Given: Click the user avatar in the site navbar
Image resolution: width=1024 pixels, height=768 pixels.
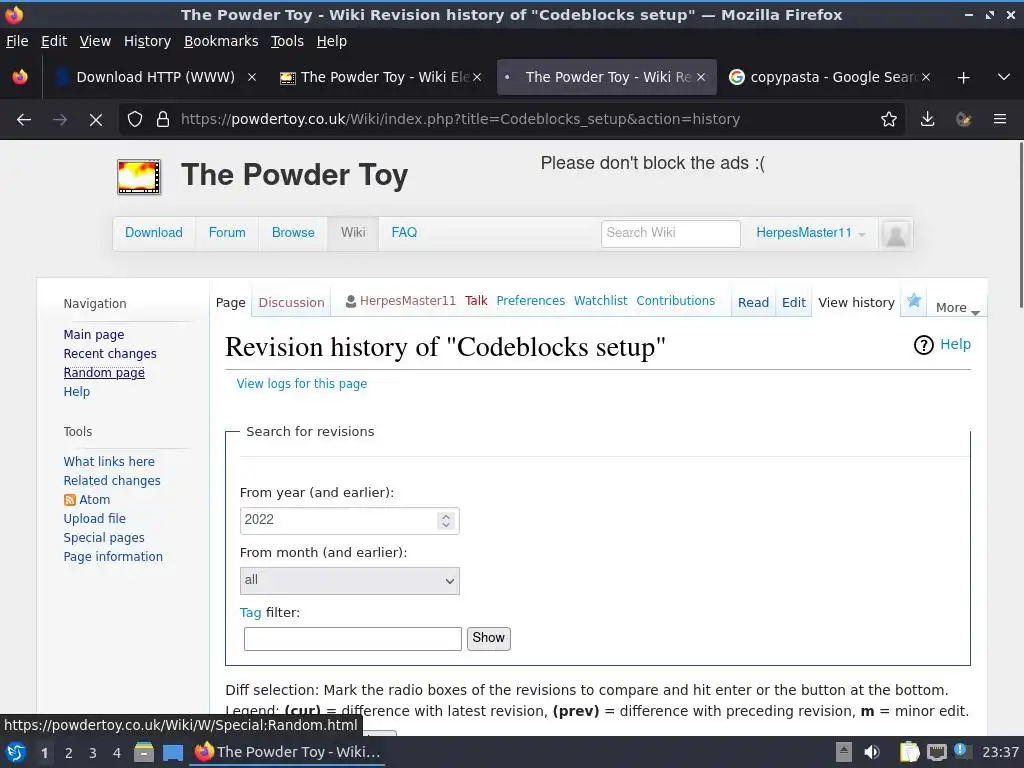Looking at the screenshot, I should click(896, 234).
